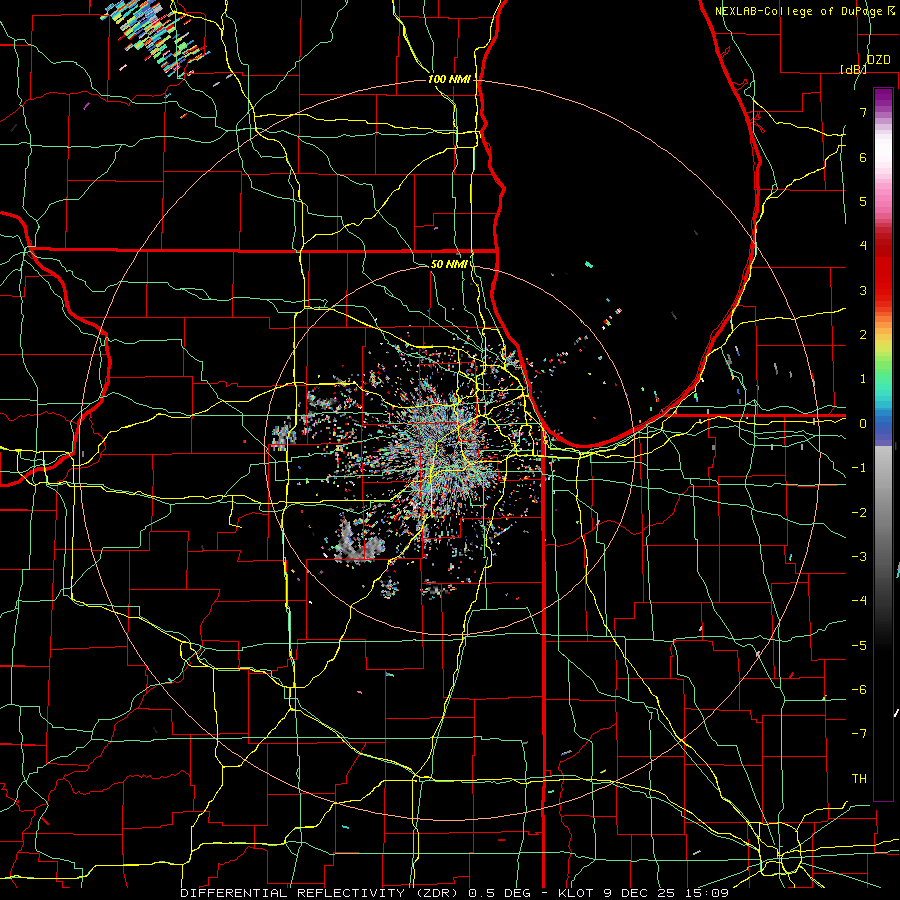This screenshot has height=900, width=900.
Task: Click the gray echo patch southwest of the radar
Action: click(x=357, y=541)
